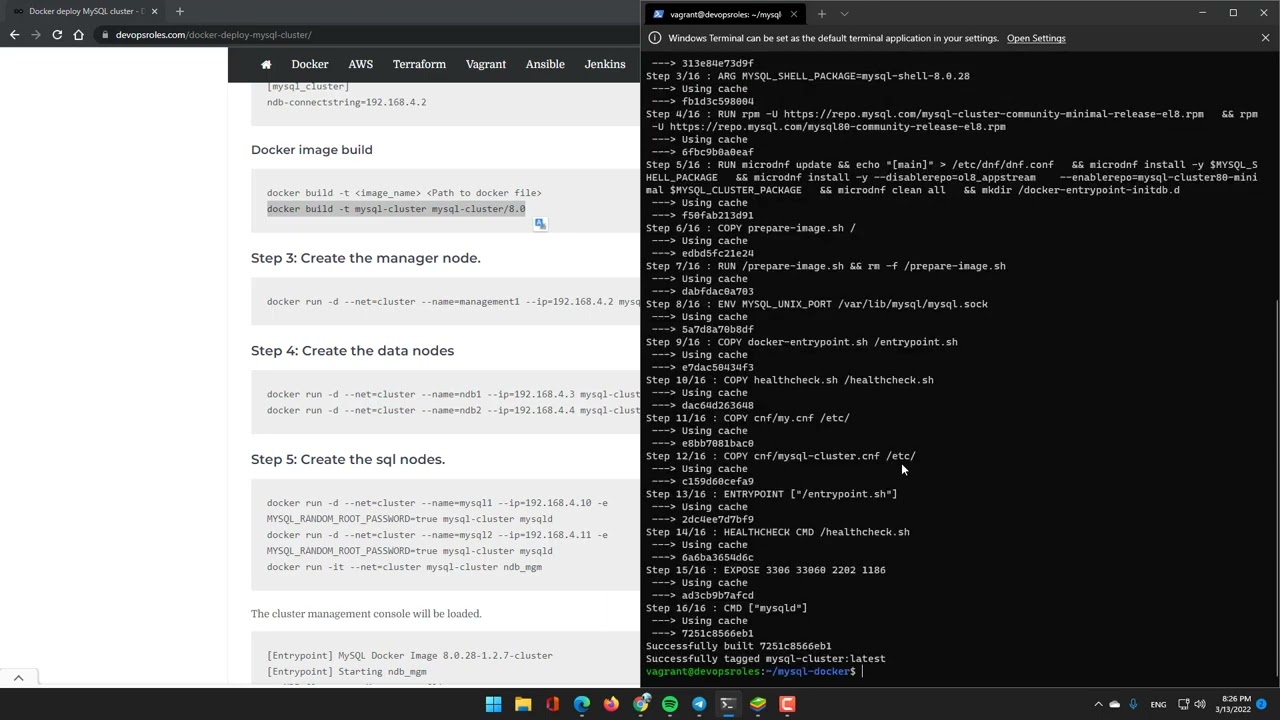Viewport: 1280px width, 720px height.
Task: Open Telegram from taskbar
Action: pos(699,704)
